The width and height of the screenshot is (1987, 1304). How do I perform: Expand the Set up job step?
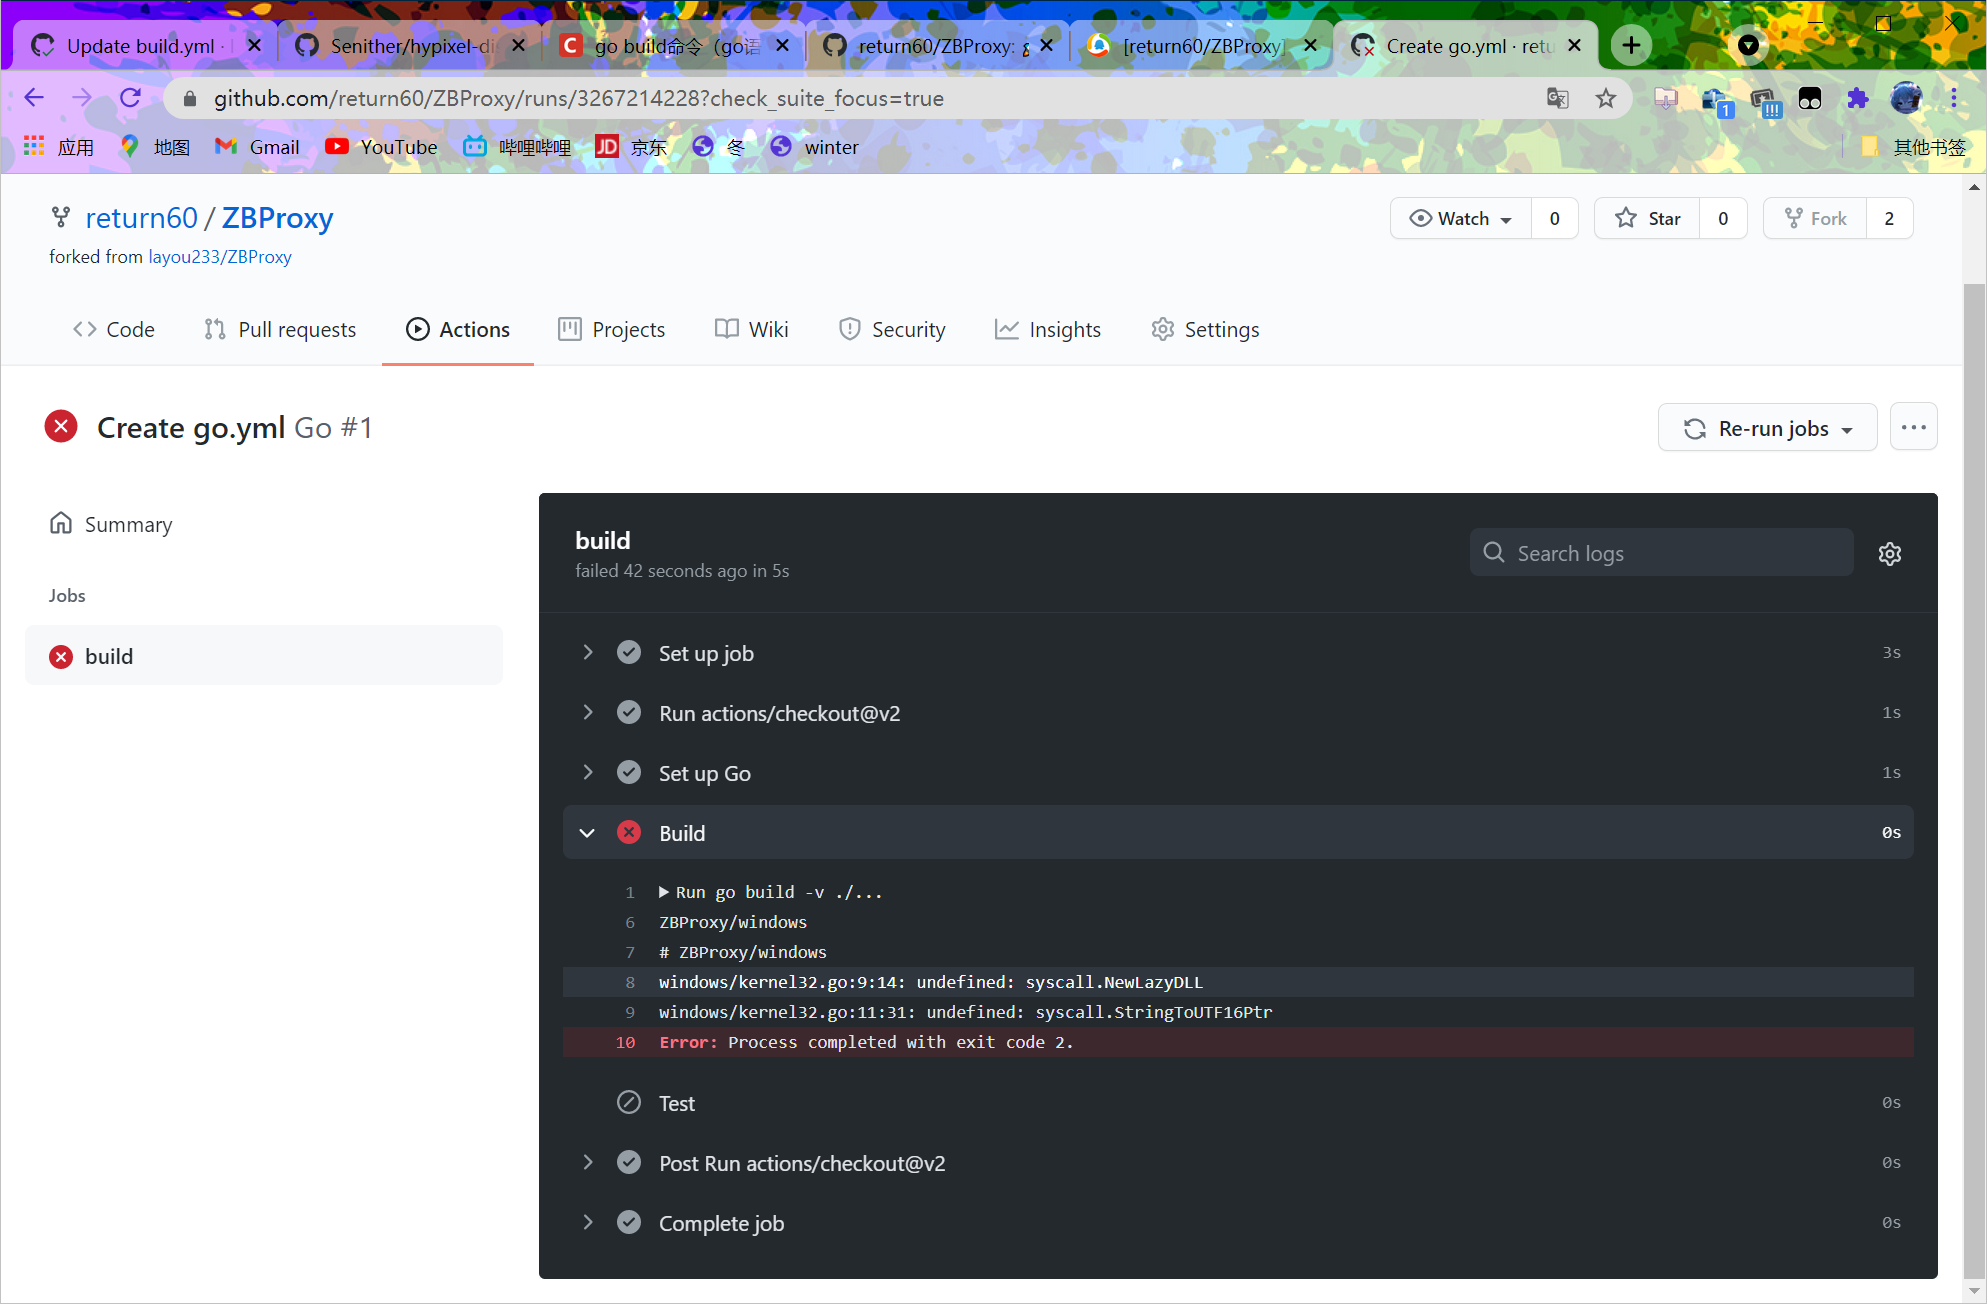[588, 652]
